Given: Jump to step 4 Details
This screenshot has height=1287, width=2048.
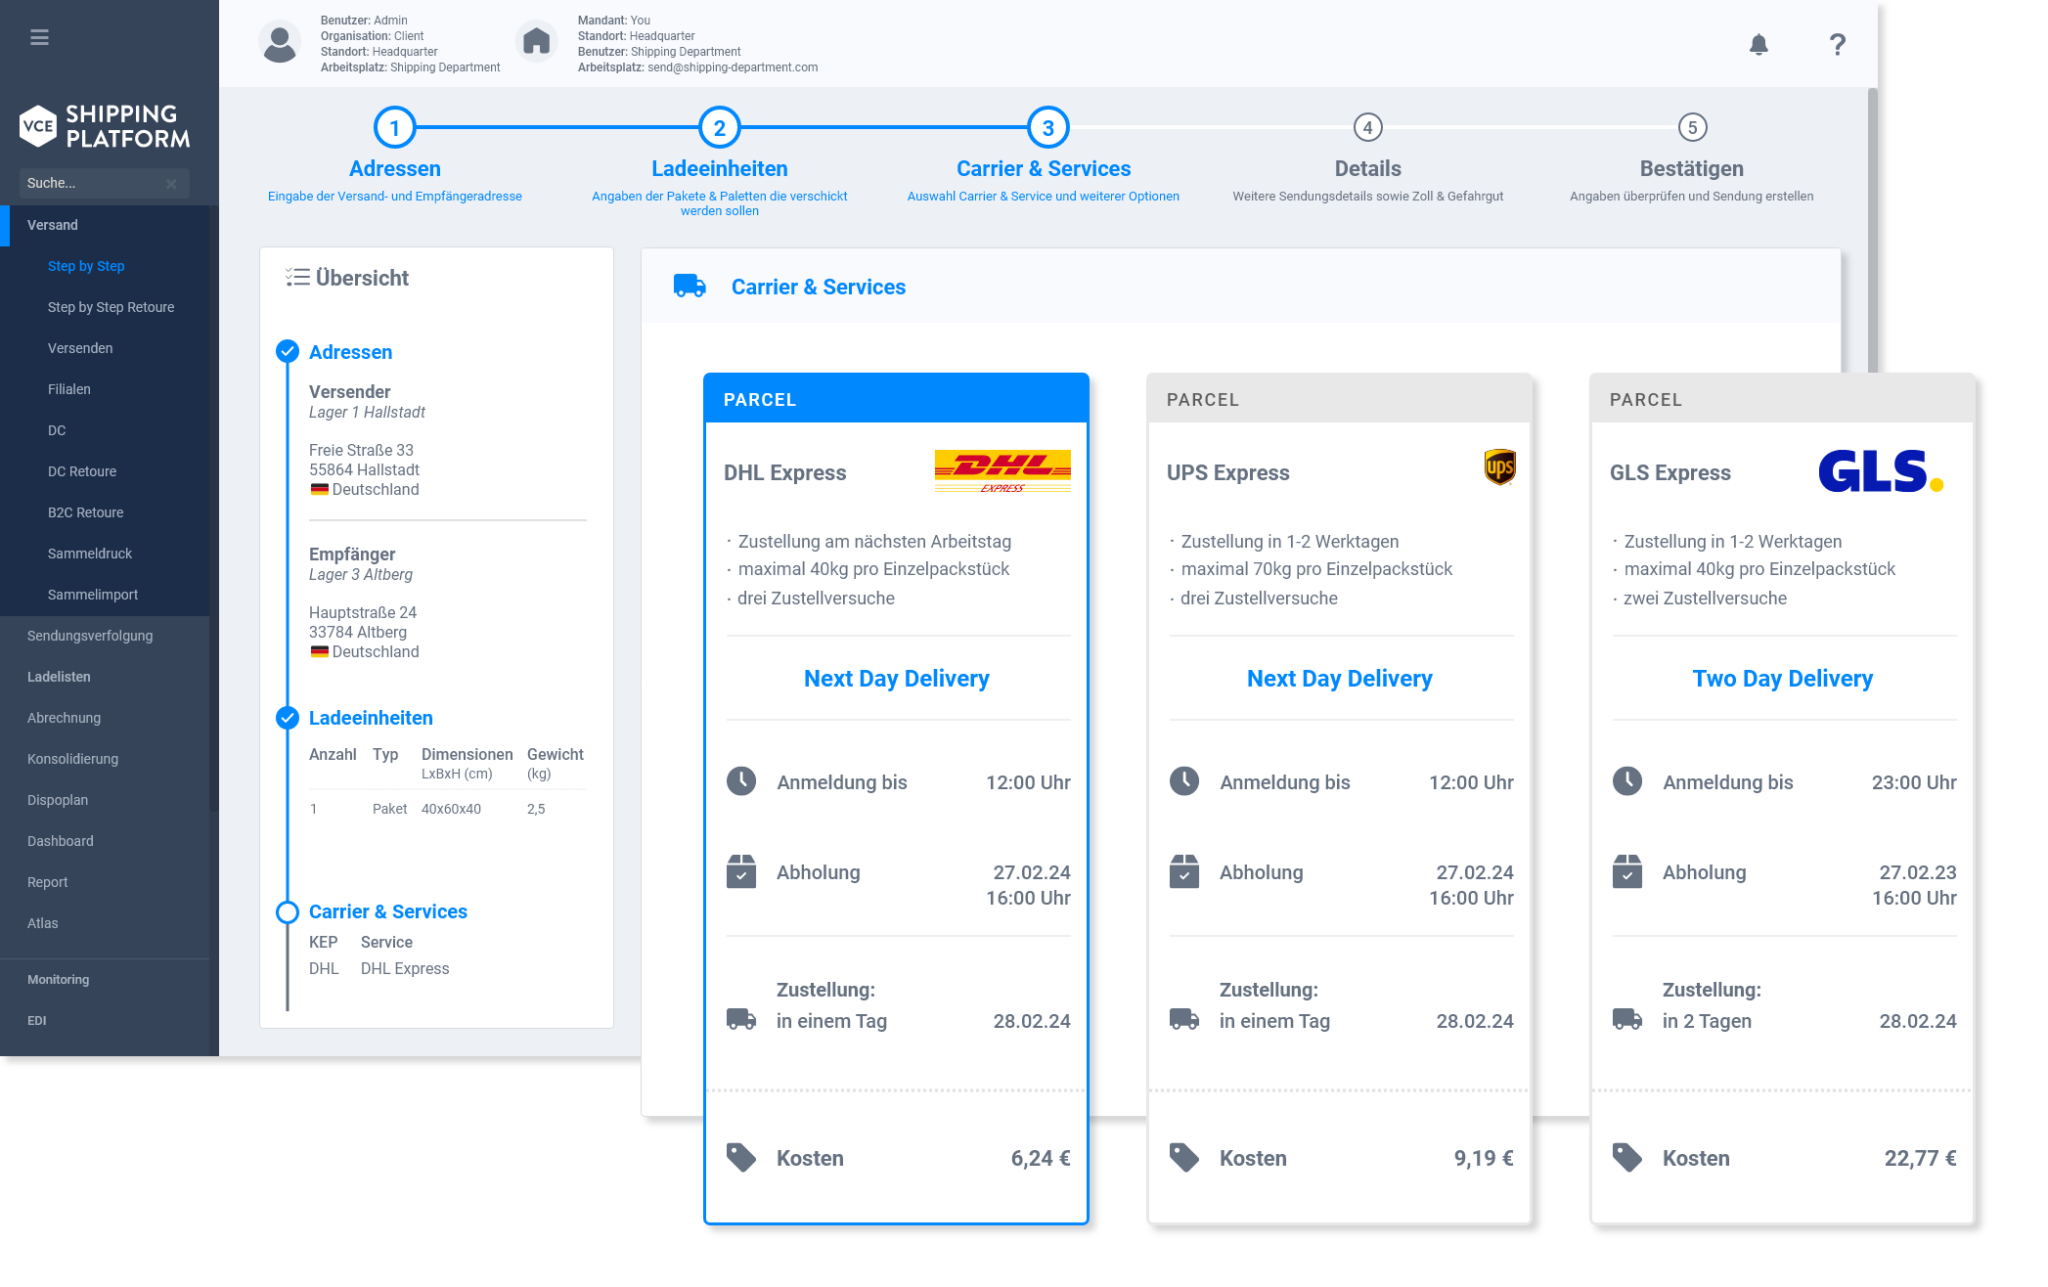Looking at the screenshot, I should (x=1366, y=127).
